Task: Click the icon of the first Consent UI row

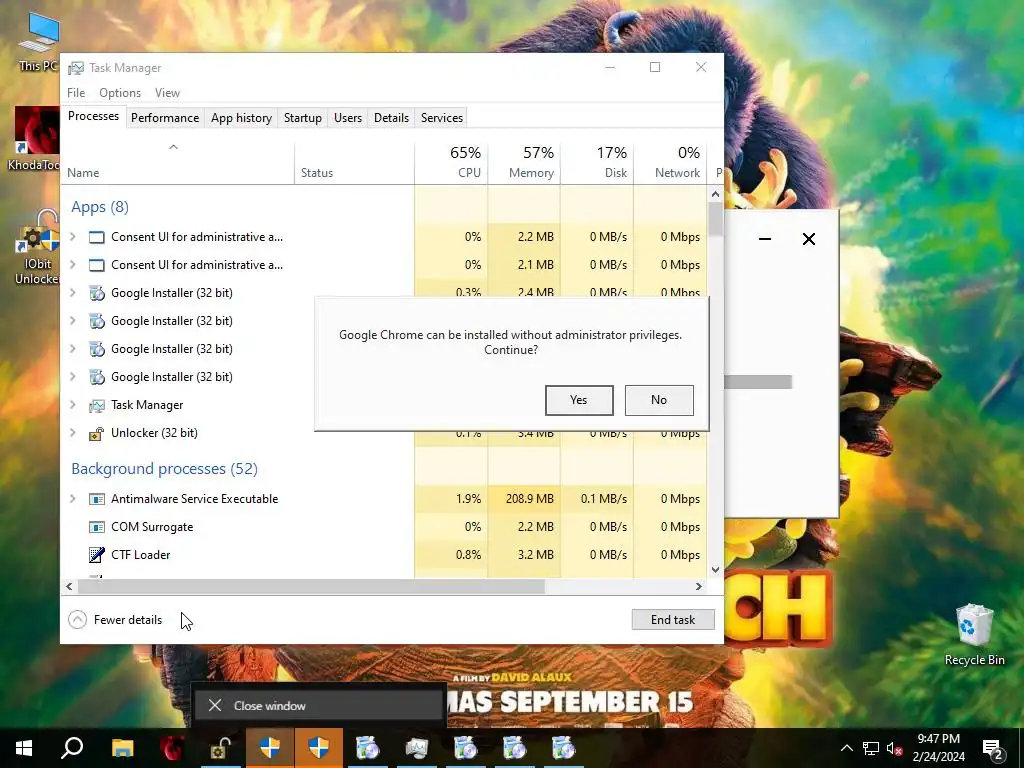Action: coord(97,237)
